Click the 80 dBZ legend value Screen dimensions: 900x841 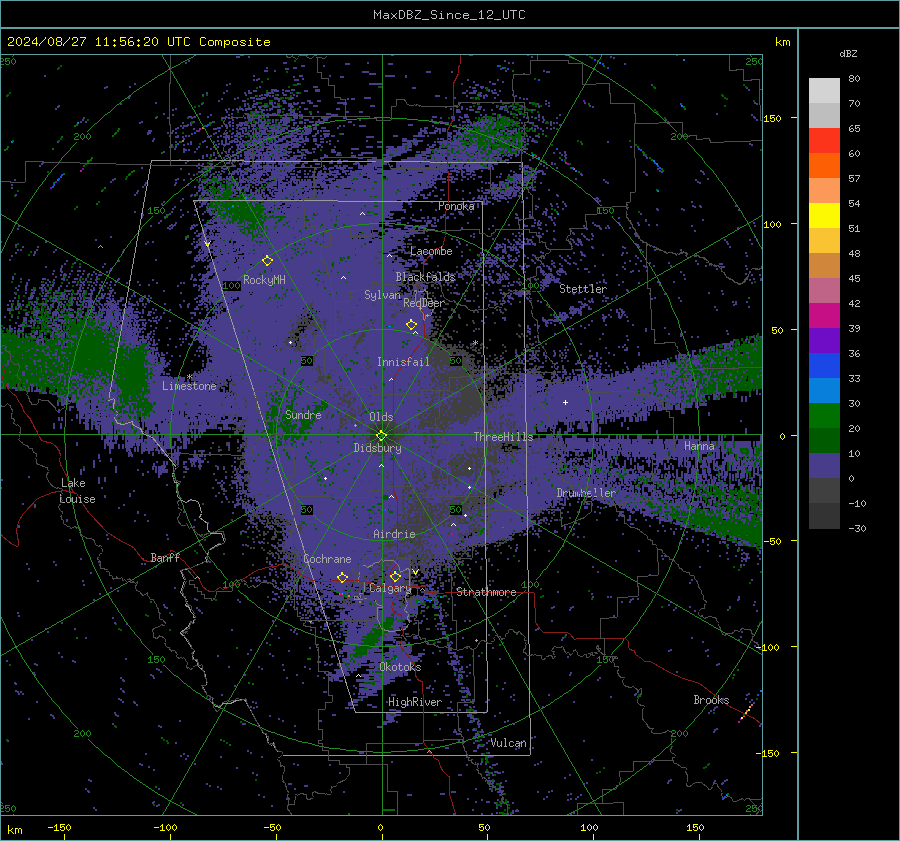[x=854, y=79]
